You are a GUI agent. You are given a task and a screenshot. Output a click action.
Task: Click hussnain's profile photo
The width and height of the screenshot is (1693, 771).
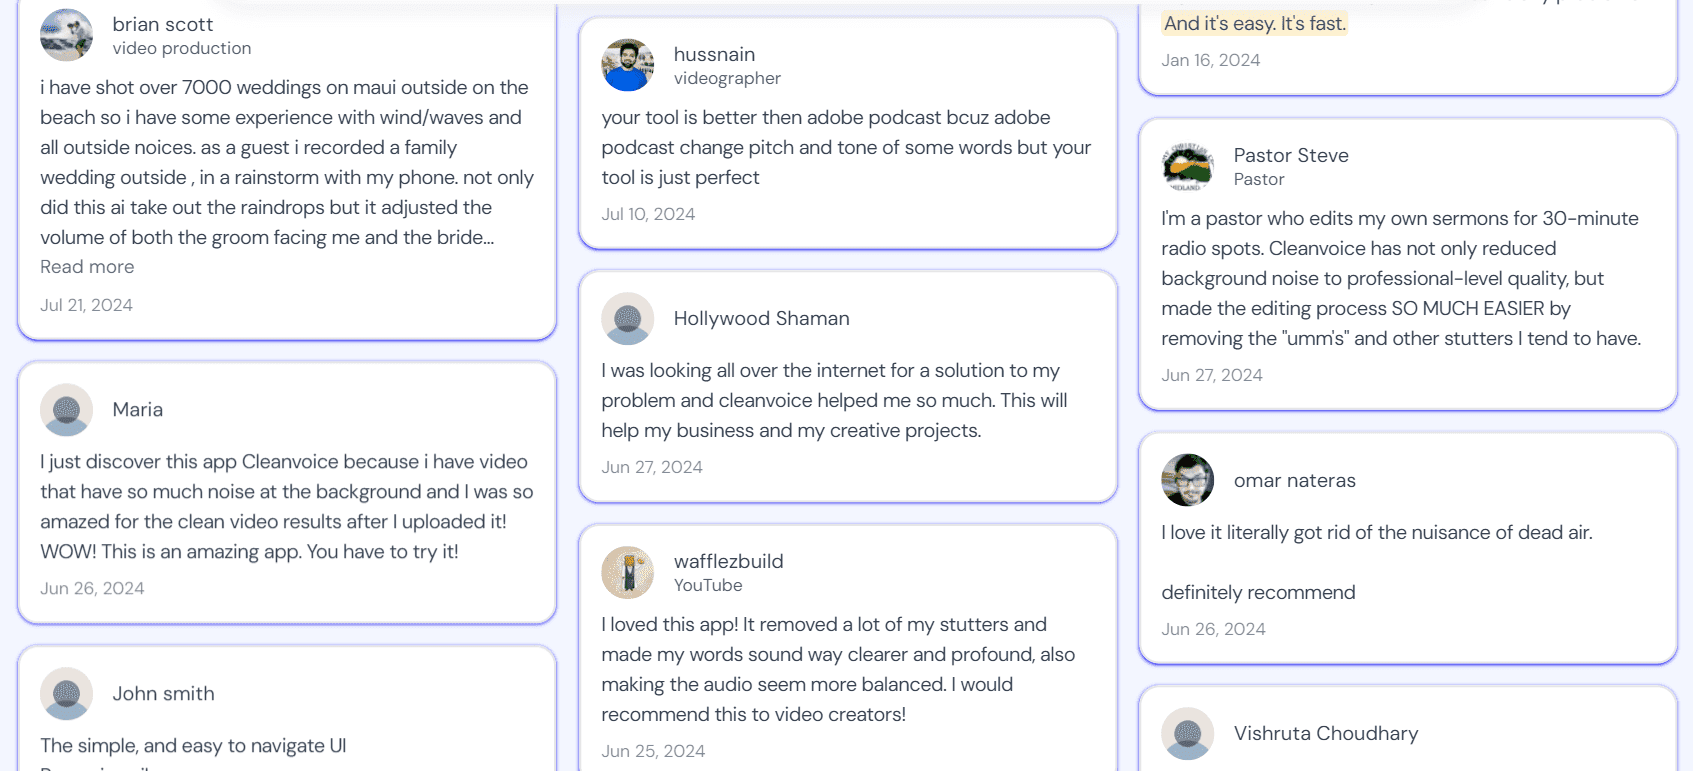pos(627,65)
